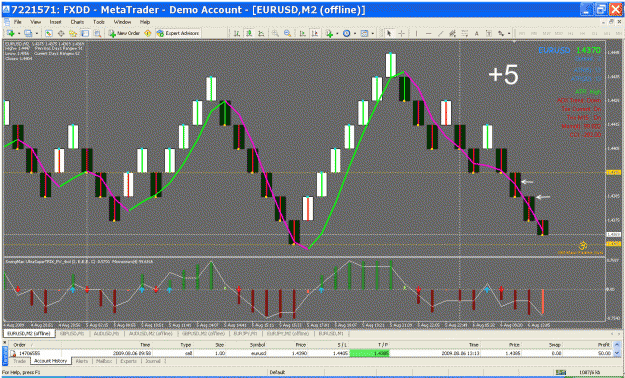Open the Insert menu
The image size is (625, 378).
pos(55,22)
